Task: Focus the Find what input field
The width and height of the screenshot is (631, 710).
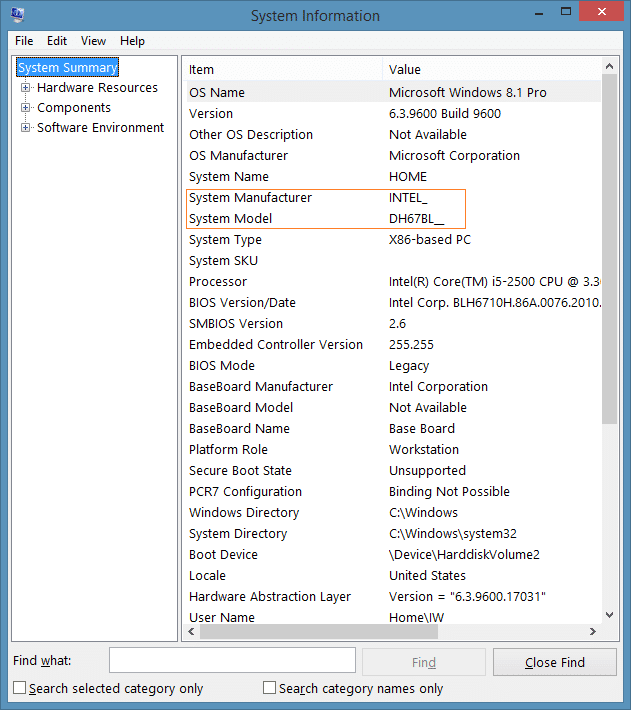Action: tap(232, 660)
